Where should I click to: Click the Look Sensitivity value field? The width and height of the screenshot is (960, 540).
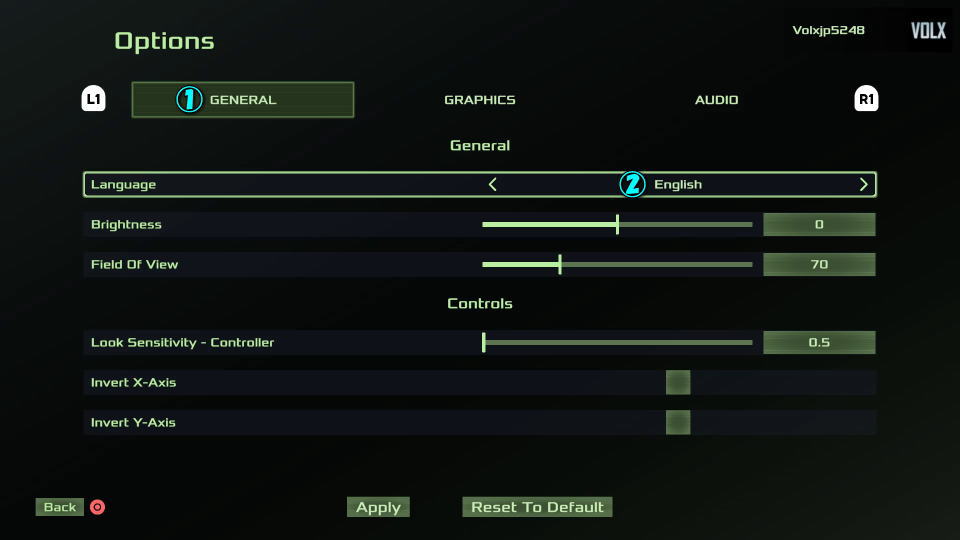click(x=819, y=343)
